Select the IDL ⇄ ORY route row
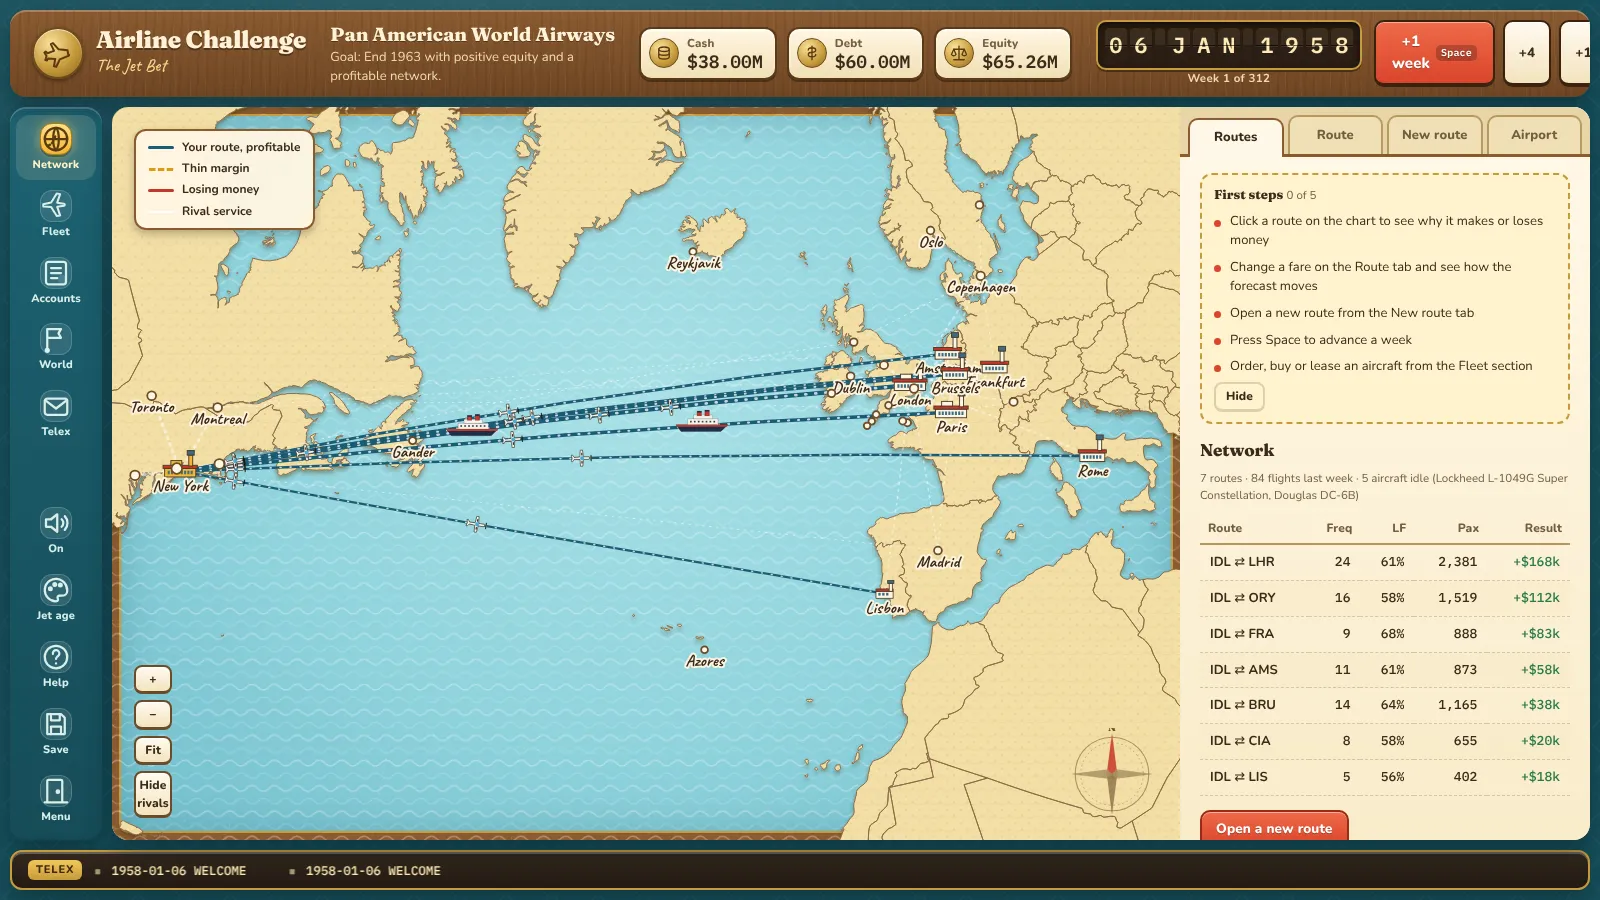 pos(1385,598)
